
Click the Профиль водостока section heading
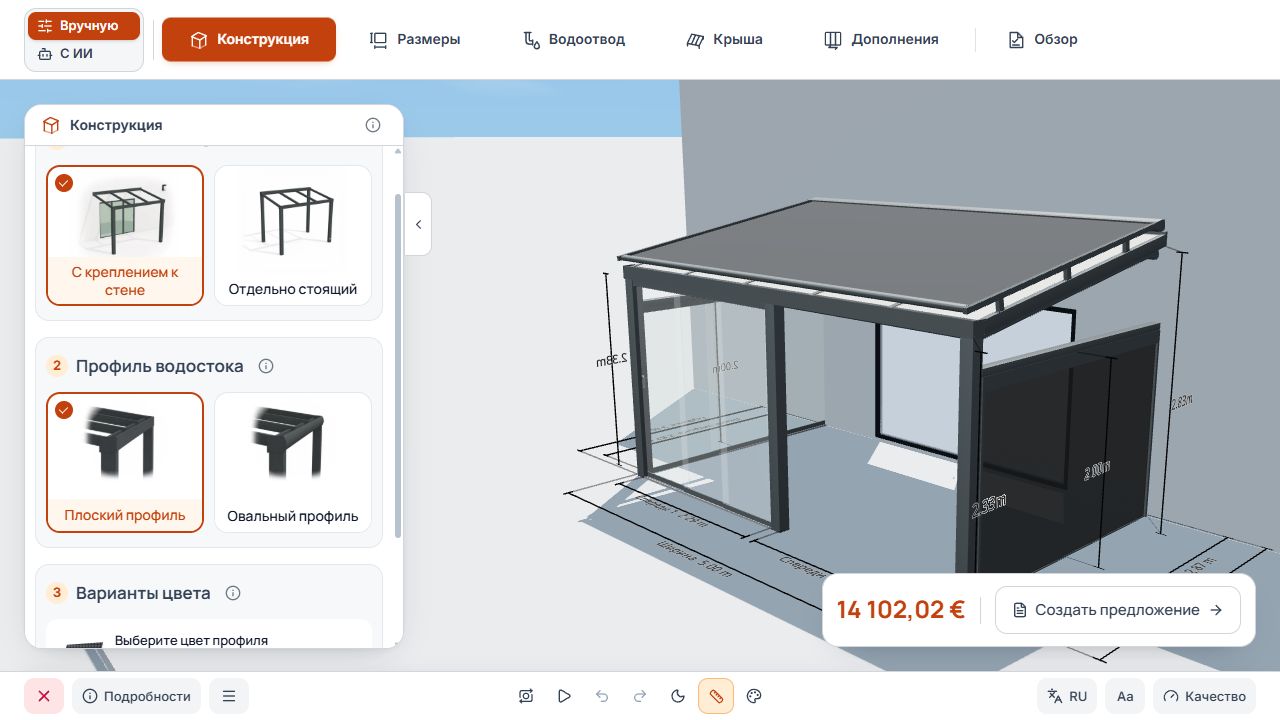160,366
